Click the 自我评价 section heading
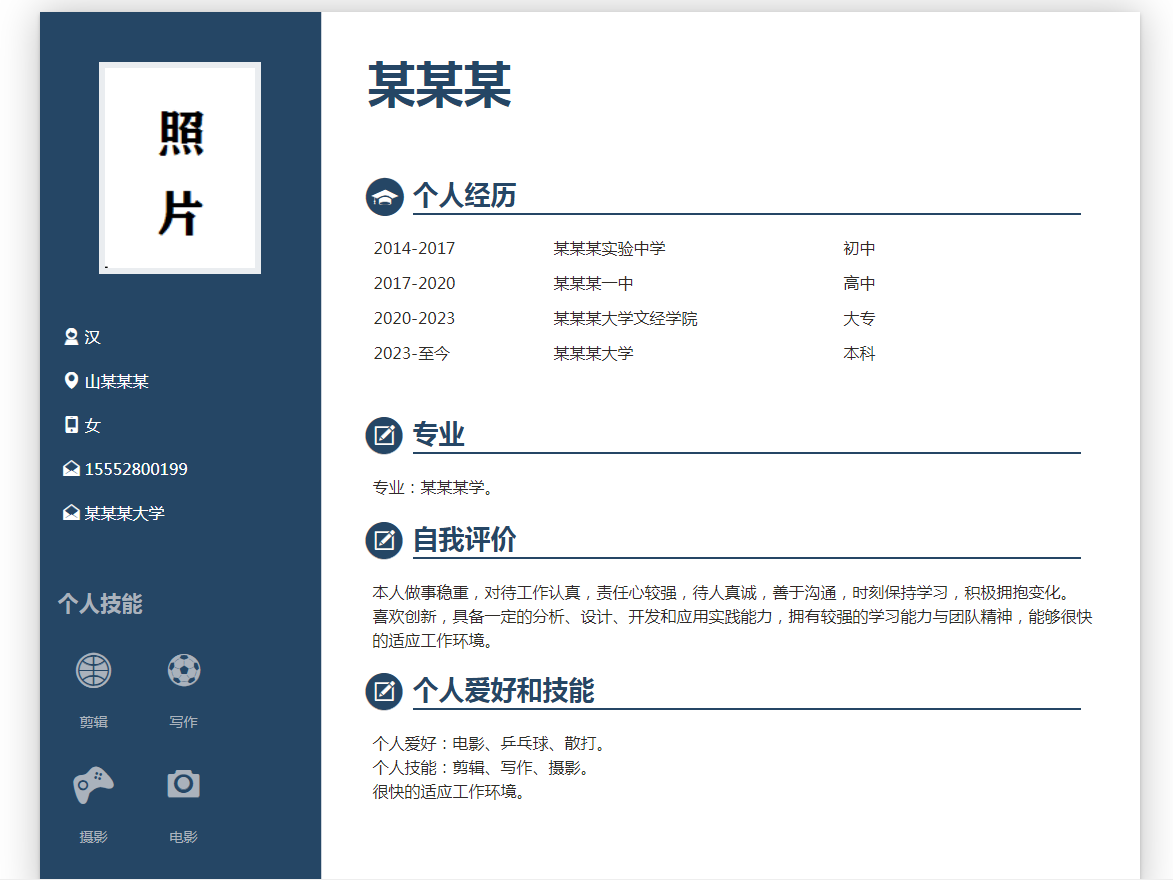The width and height of the screenshot is (1173, 884). (465, 540)
